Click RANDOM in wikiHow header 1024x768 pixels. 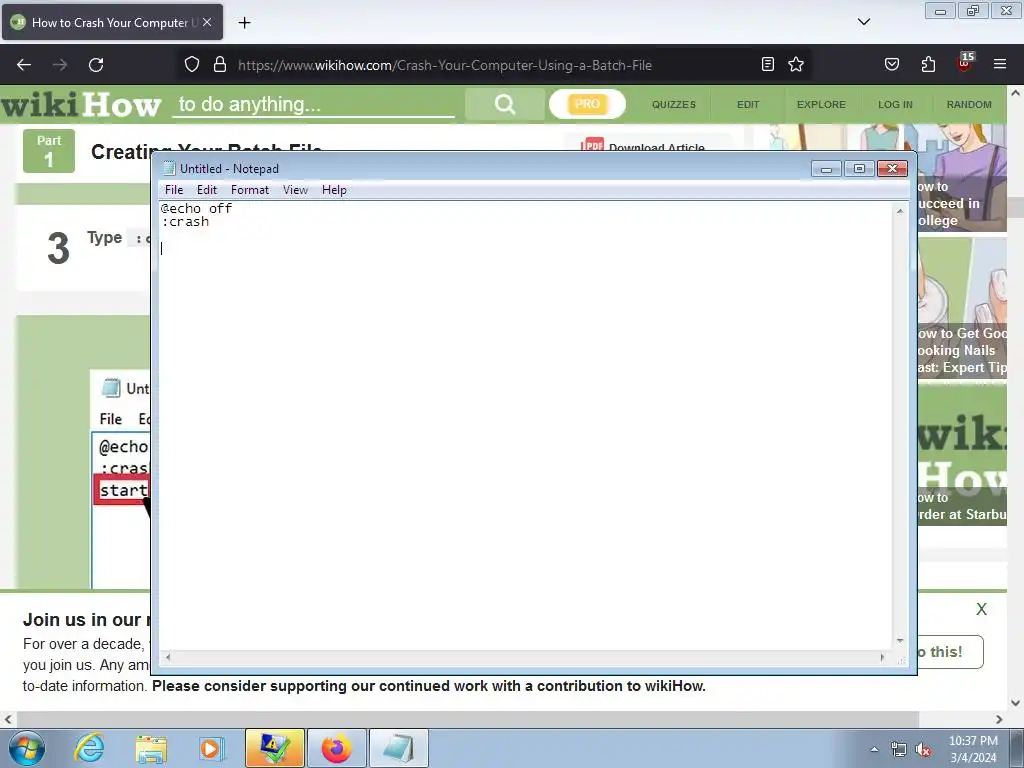[x=969, y=104]
